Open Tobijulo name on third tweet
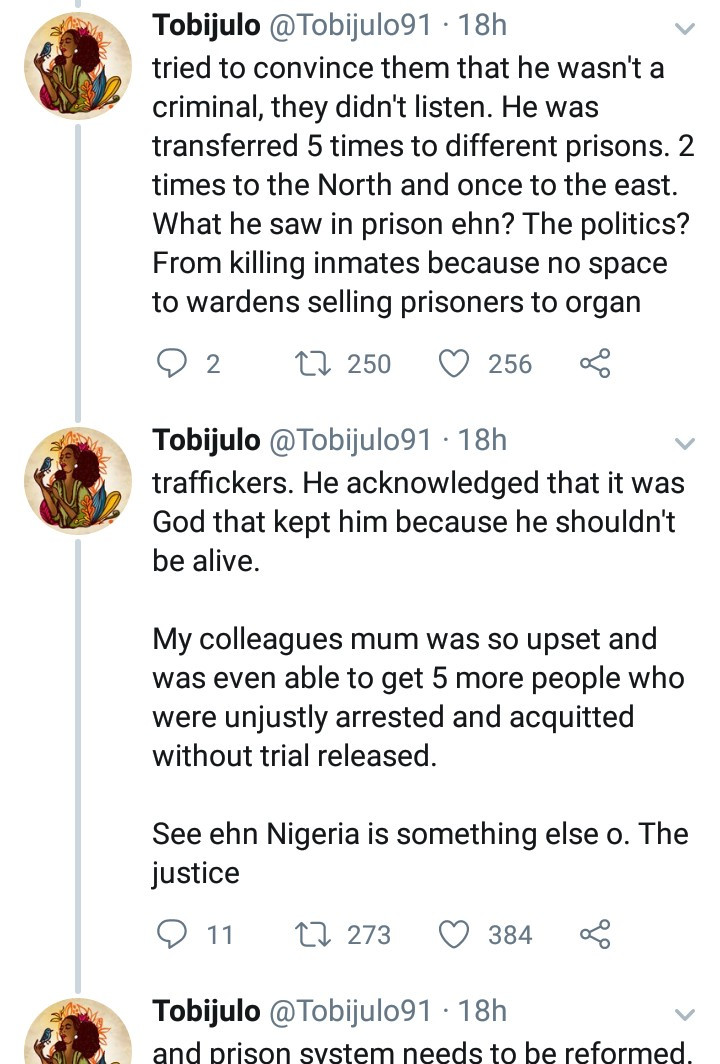The height and width of the screenshot is (1064, 720). (205, 1011)
